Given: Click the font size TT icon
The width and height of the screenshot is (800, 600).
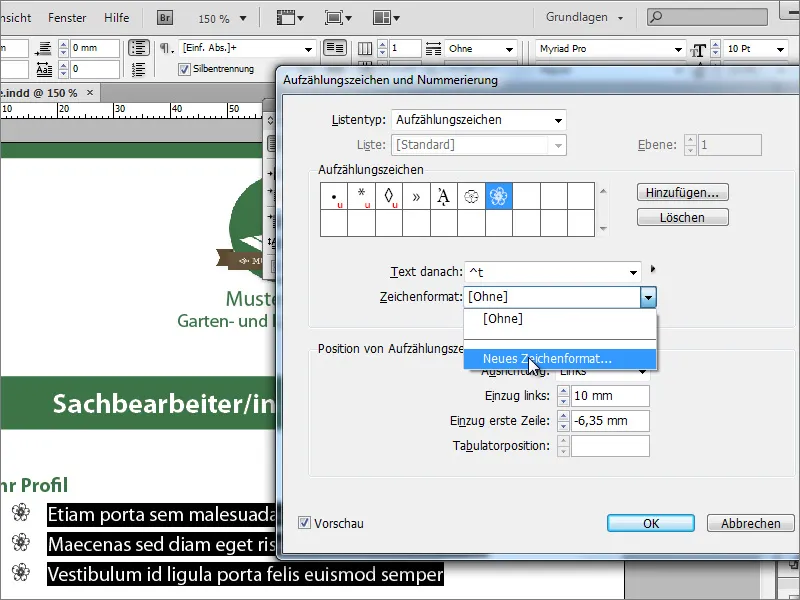Looking at the screenshot, I should pos(697,50).
